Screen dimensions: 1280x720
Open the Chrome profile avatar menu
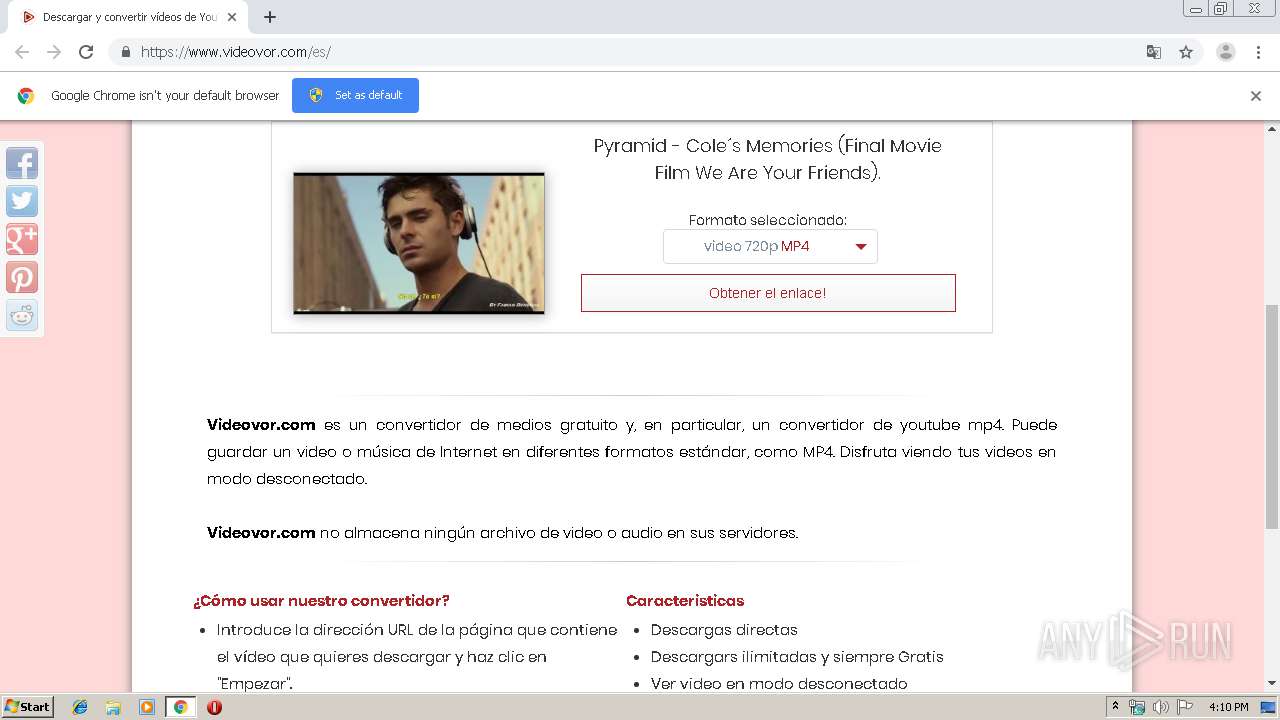[1226, 52]
